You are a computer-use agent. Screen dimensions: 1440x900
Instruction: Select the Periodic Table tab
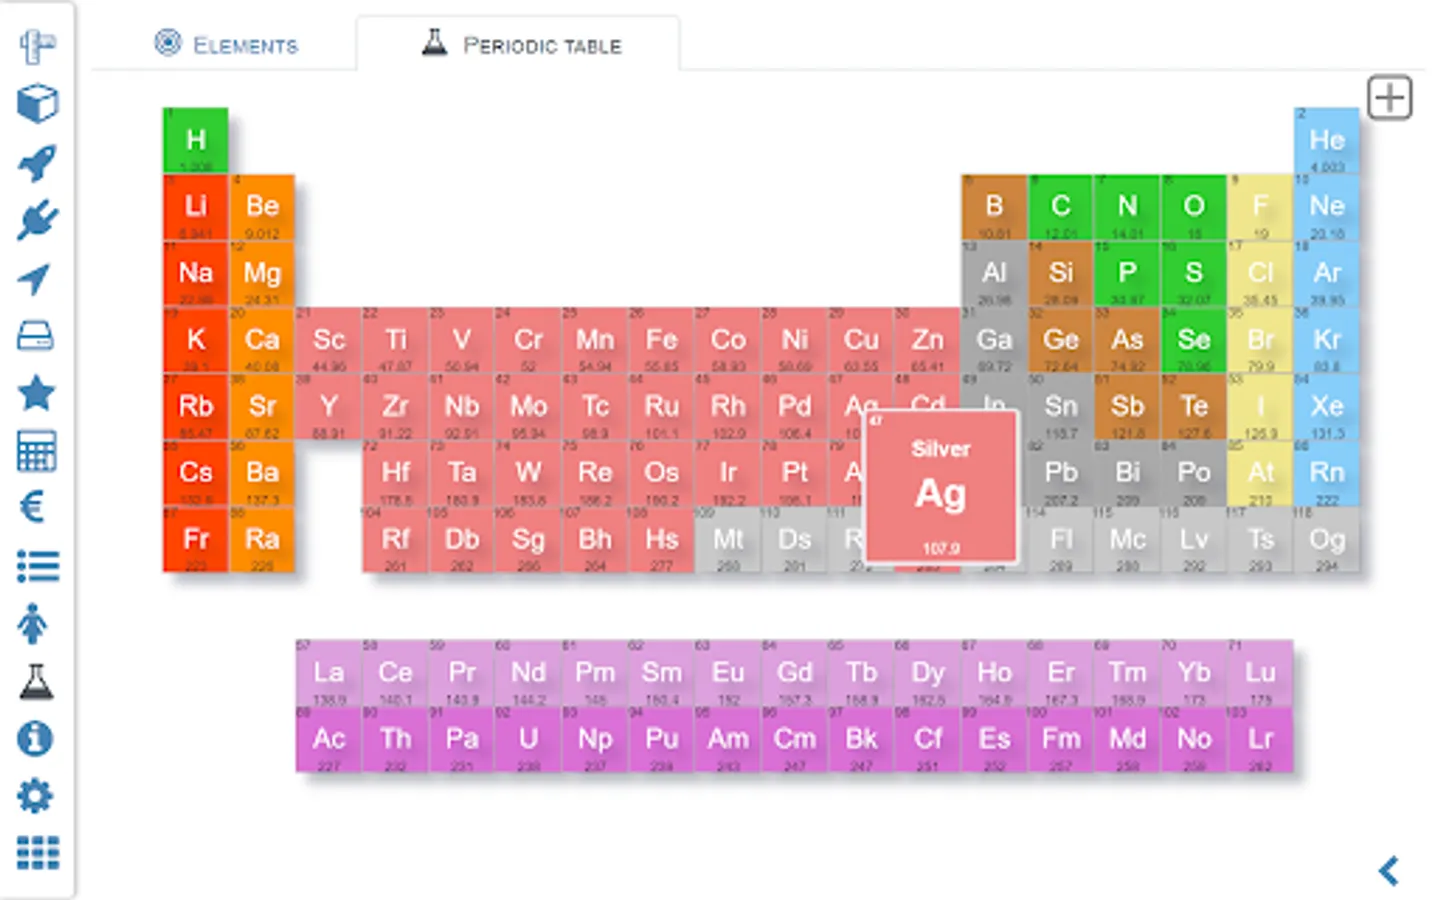(521, 45)
